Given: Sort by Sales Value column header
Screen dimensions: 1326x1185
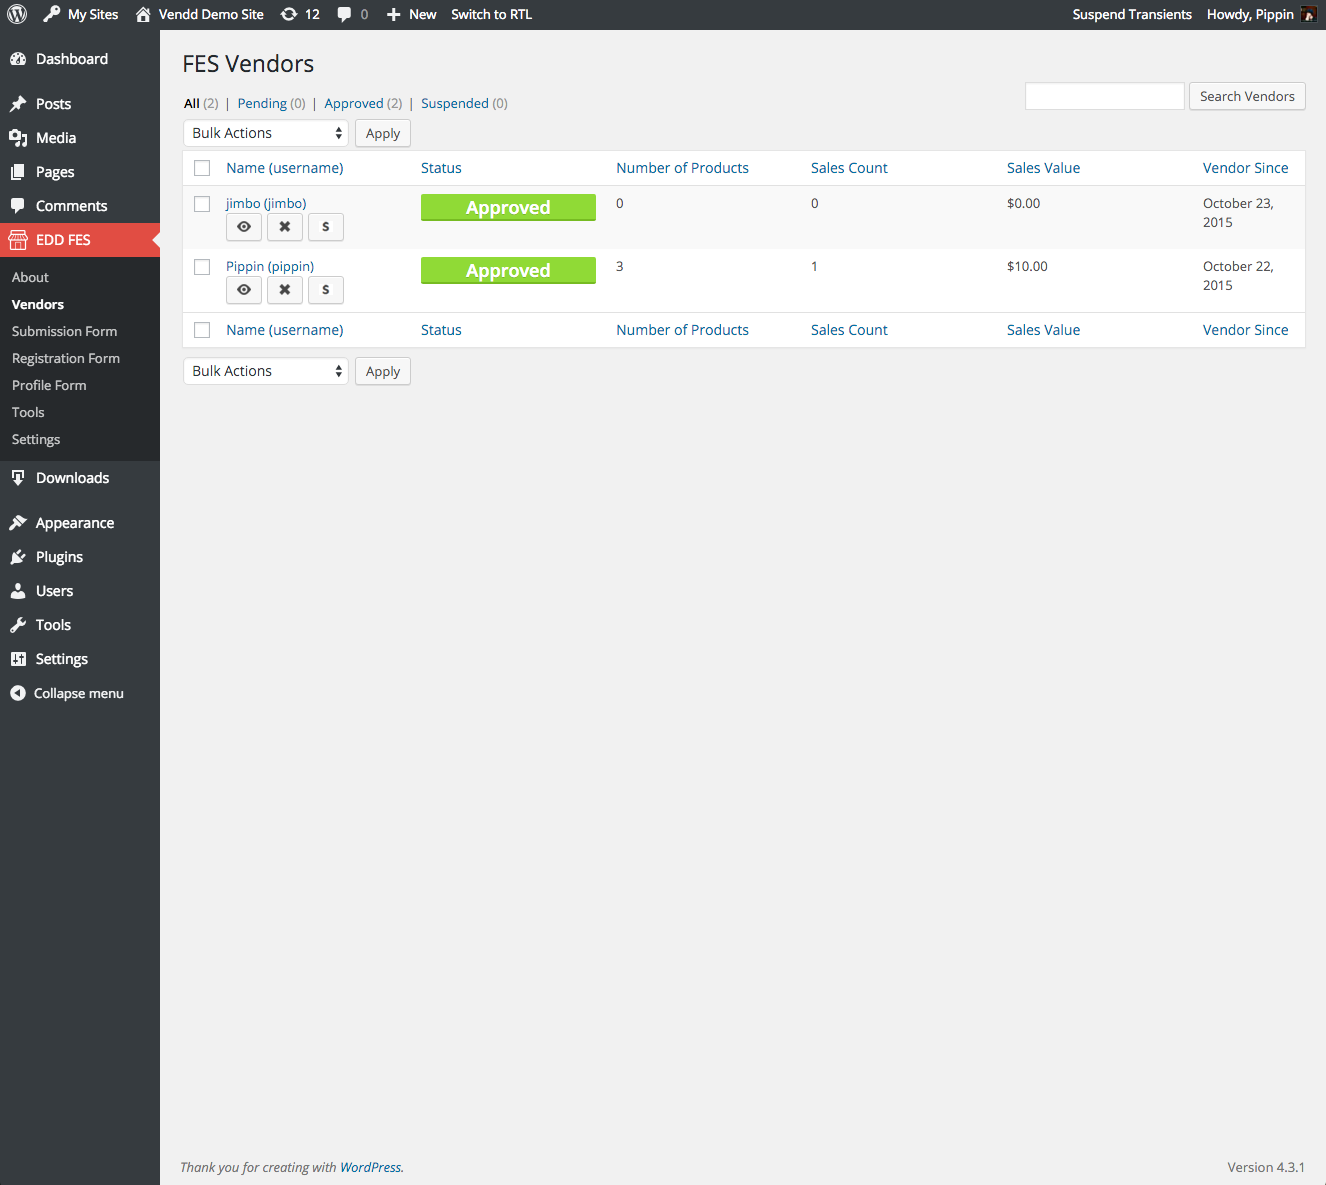Looking at the screenshot, I should pos(1043,168).
